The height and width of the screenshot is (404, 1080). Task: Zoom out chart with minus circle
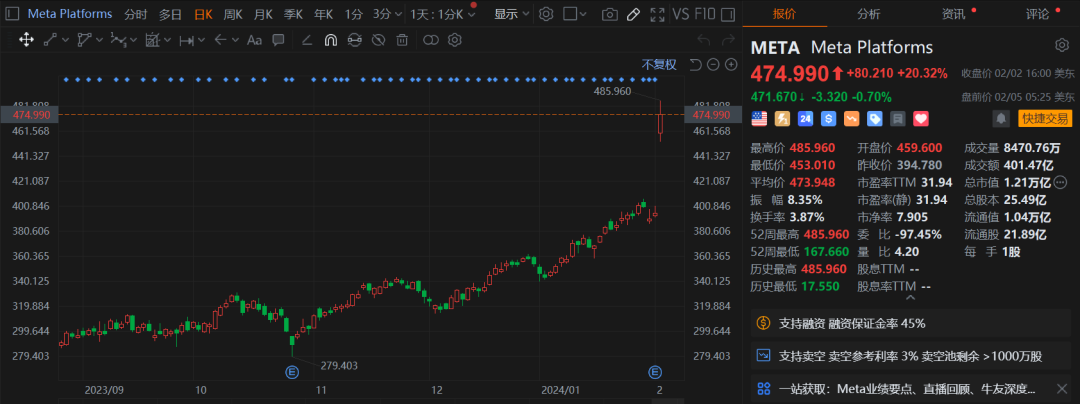[714, 65]
